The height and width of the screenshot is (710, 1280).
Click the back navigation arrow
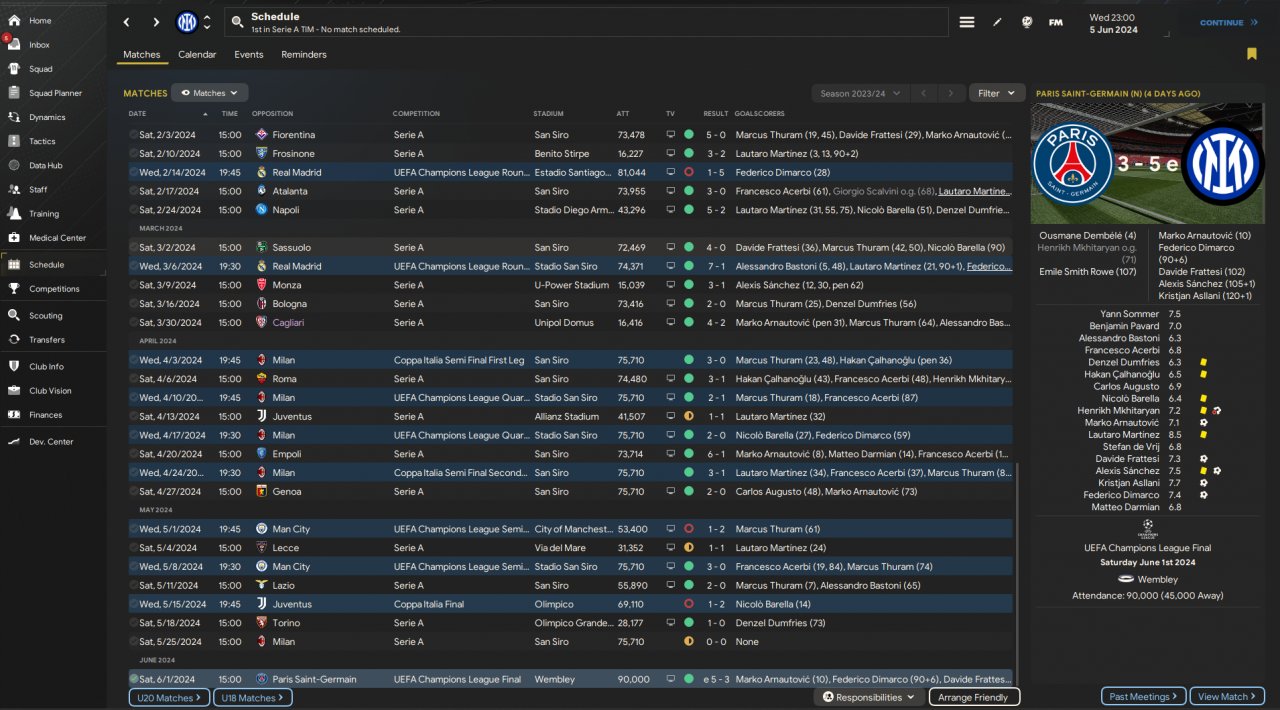(126, 22)
